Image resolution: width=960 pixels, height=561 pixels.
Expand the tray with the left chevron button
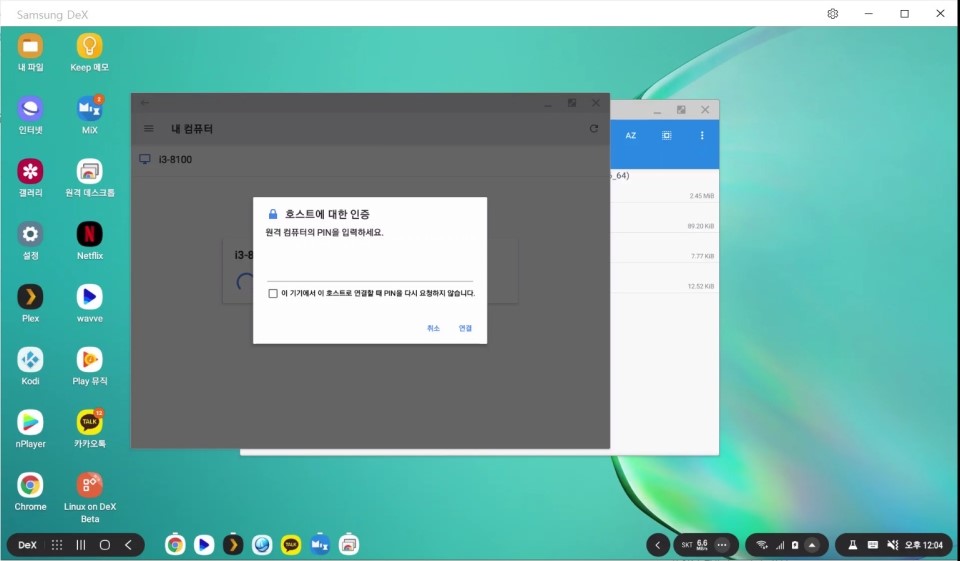coord(658,545)
